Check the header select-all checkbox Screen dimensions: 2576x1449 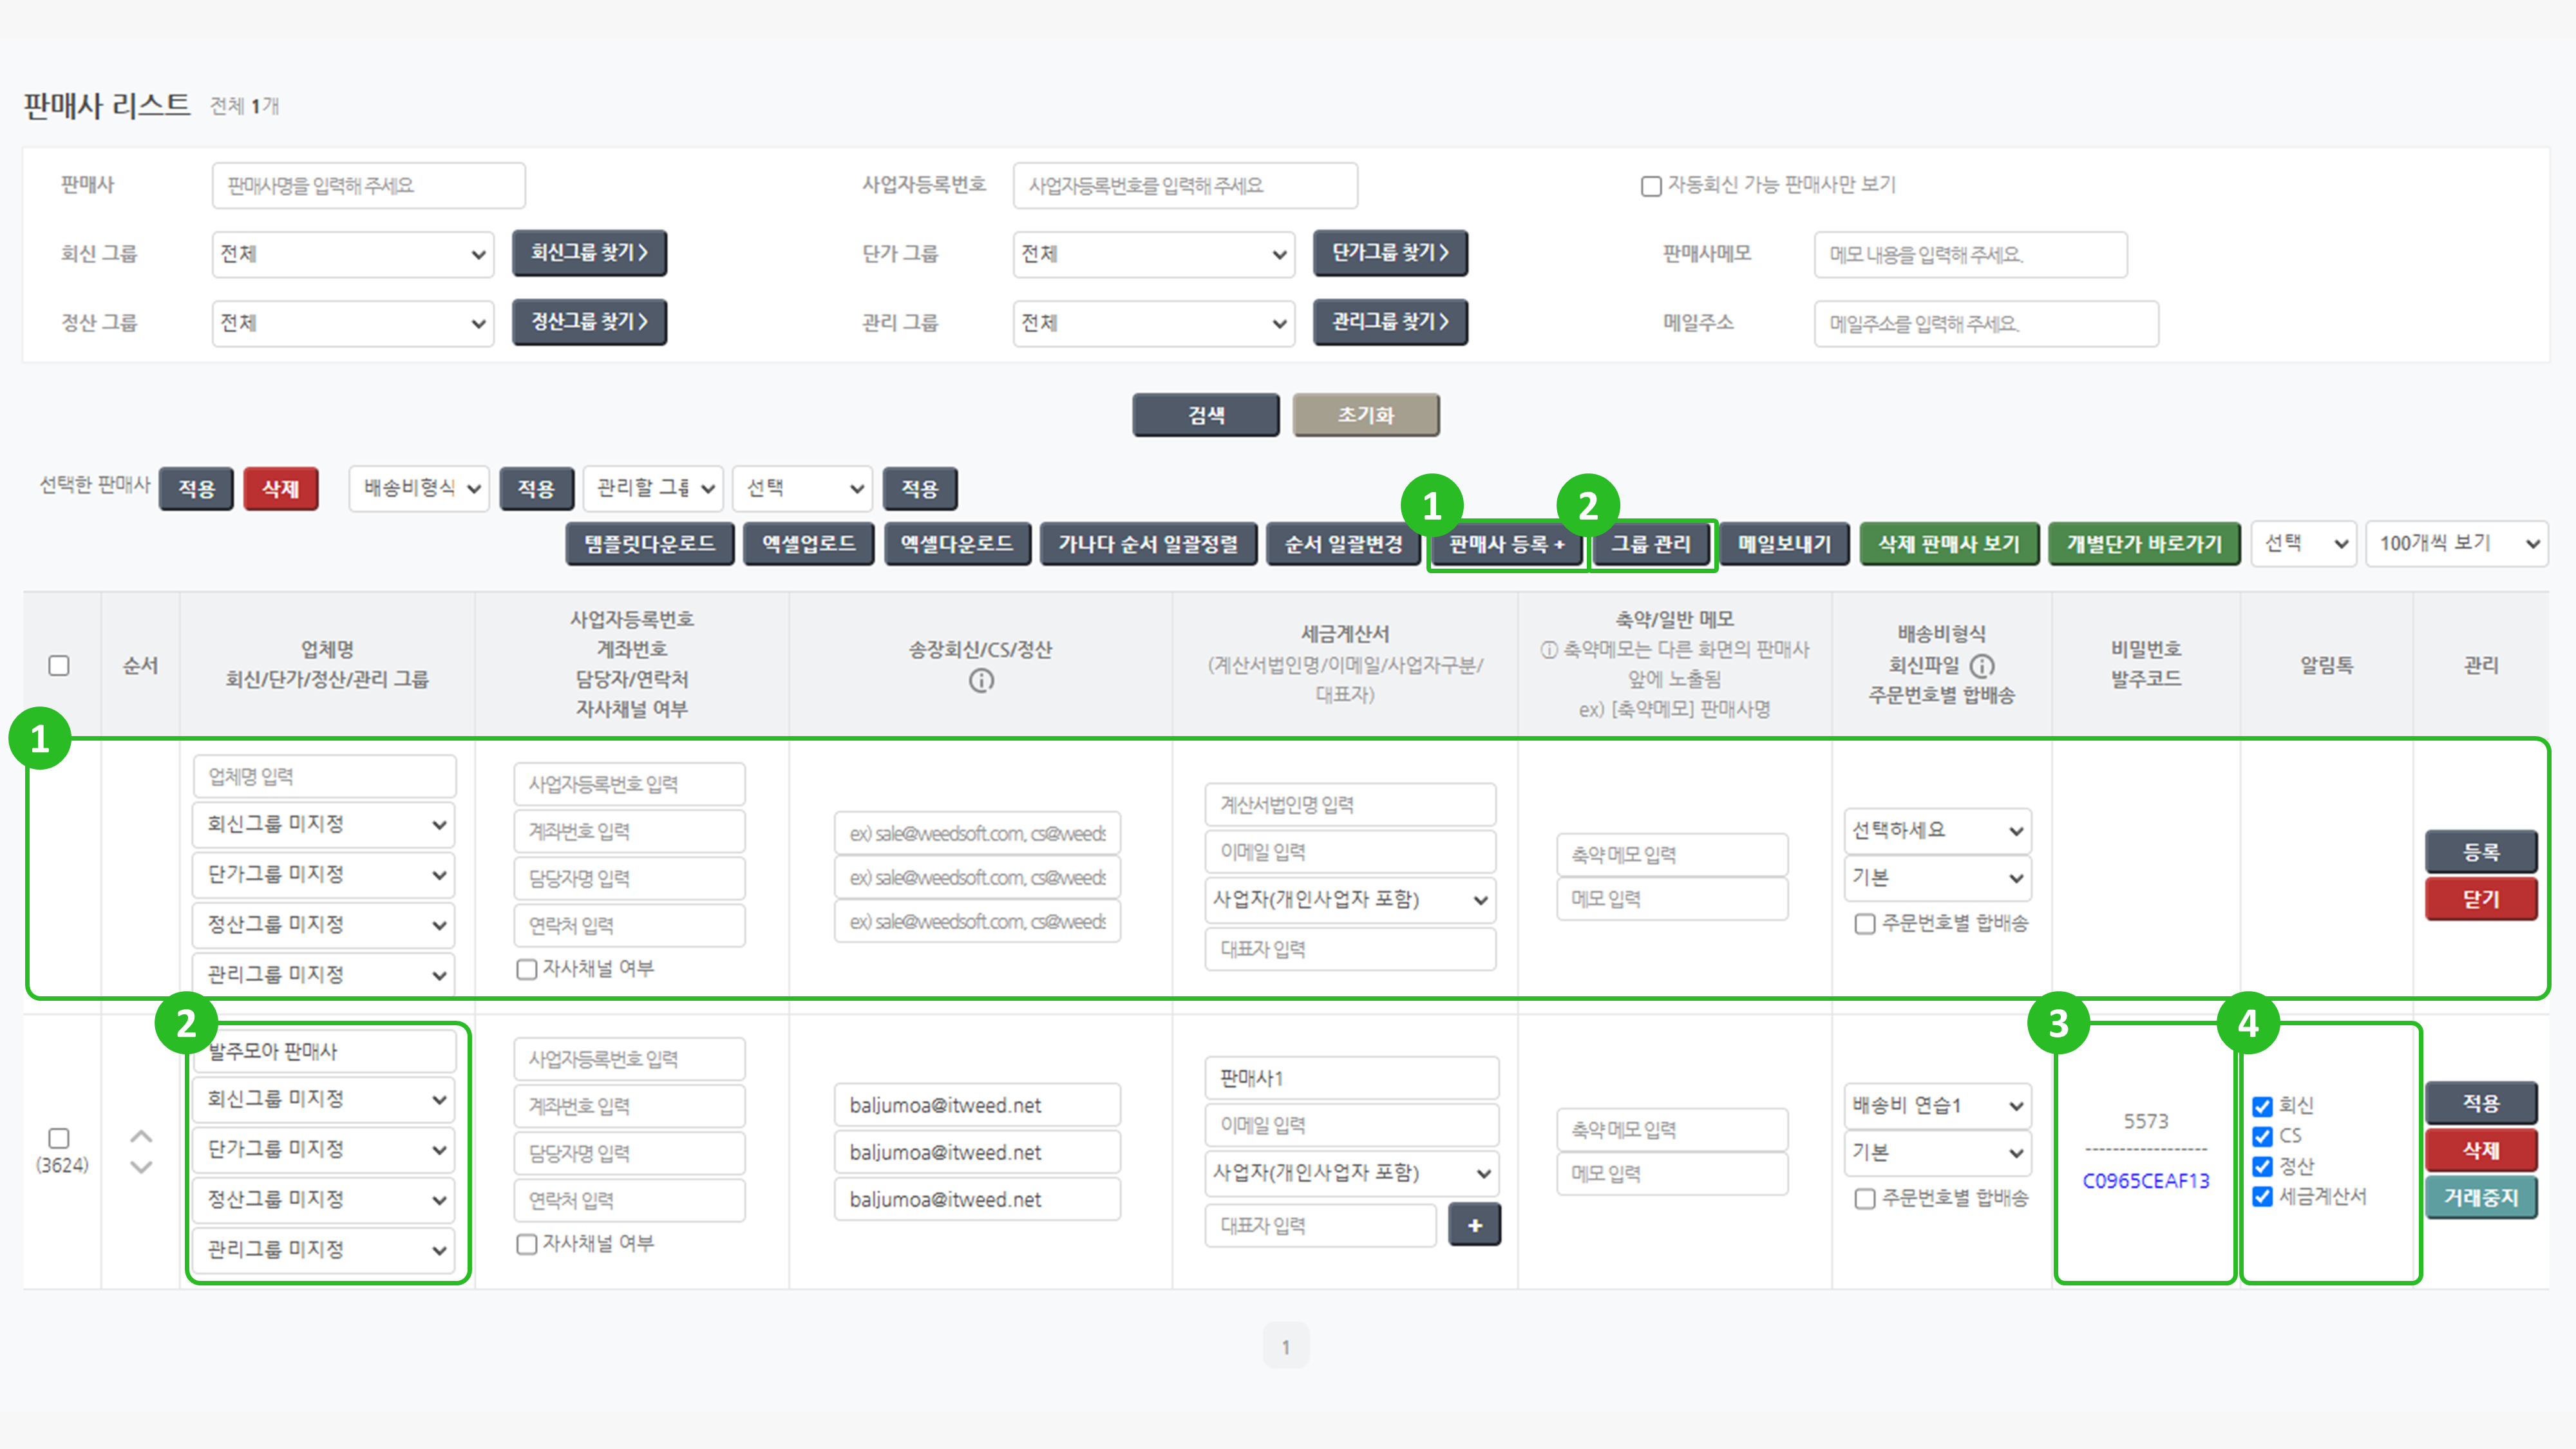(x=59, y=666)
